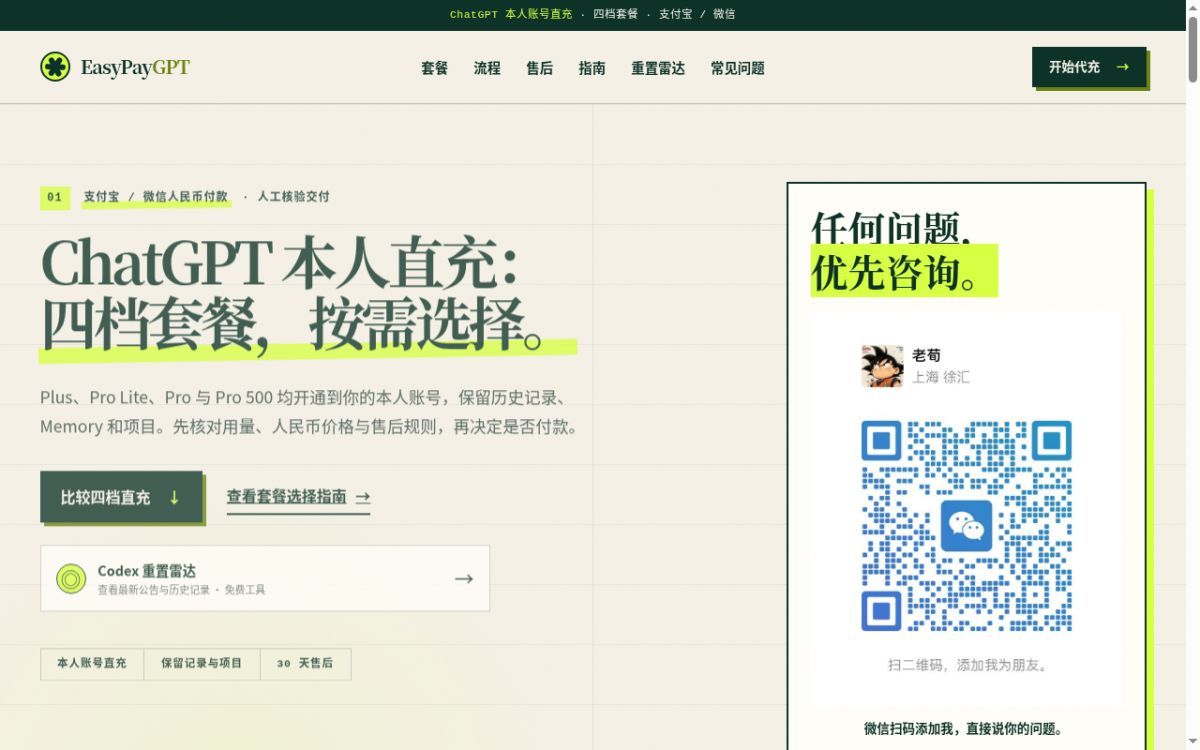Click 四档套餐 in the top banner
1200x750 pixels.
[x=615, y=14]
